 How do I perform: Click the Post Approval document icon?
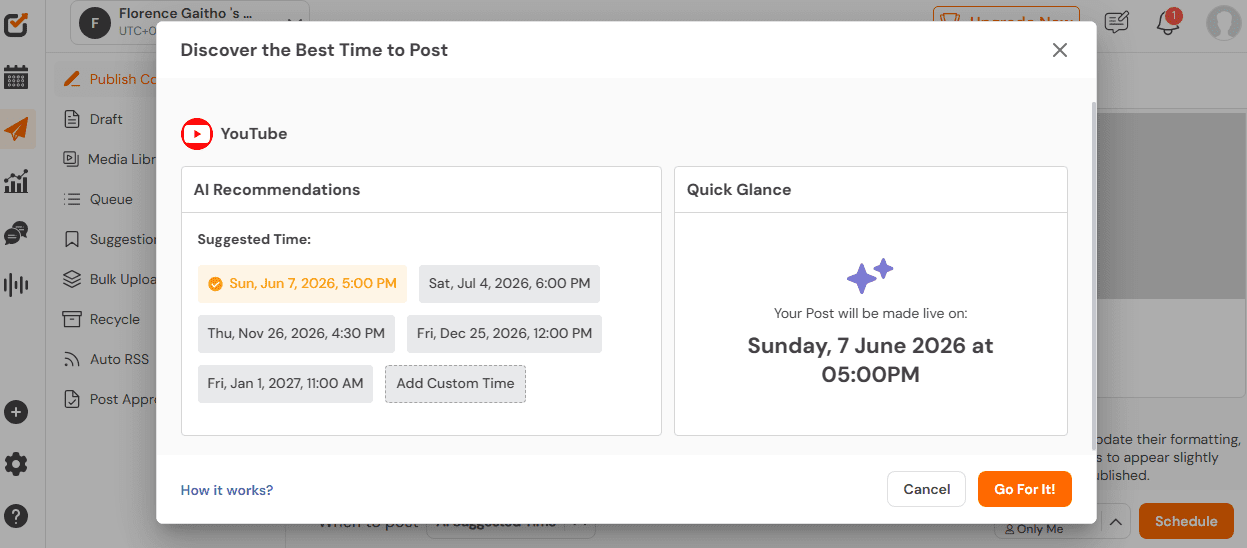[x=72, y=399]
